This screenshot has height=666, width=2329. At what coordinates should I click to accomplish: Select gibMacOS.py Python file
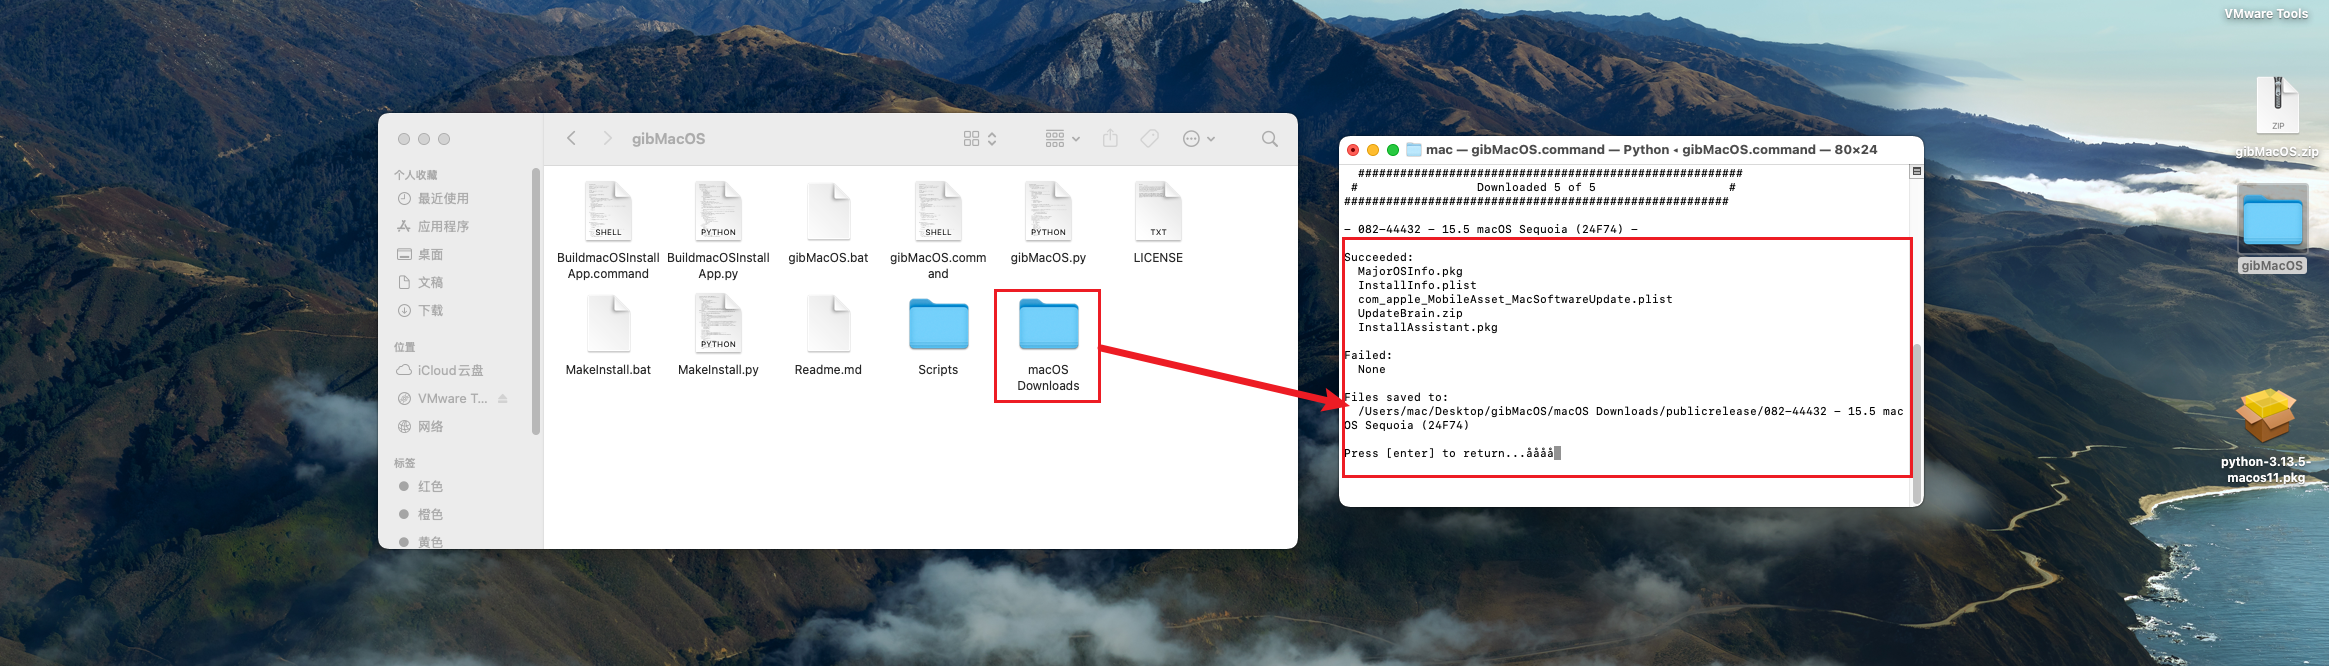tap(1048, 212)
